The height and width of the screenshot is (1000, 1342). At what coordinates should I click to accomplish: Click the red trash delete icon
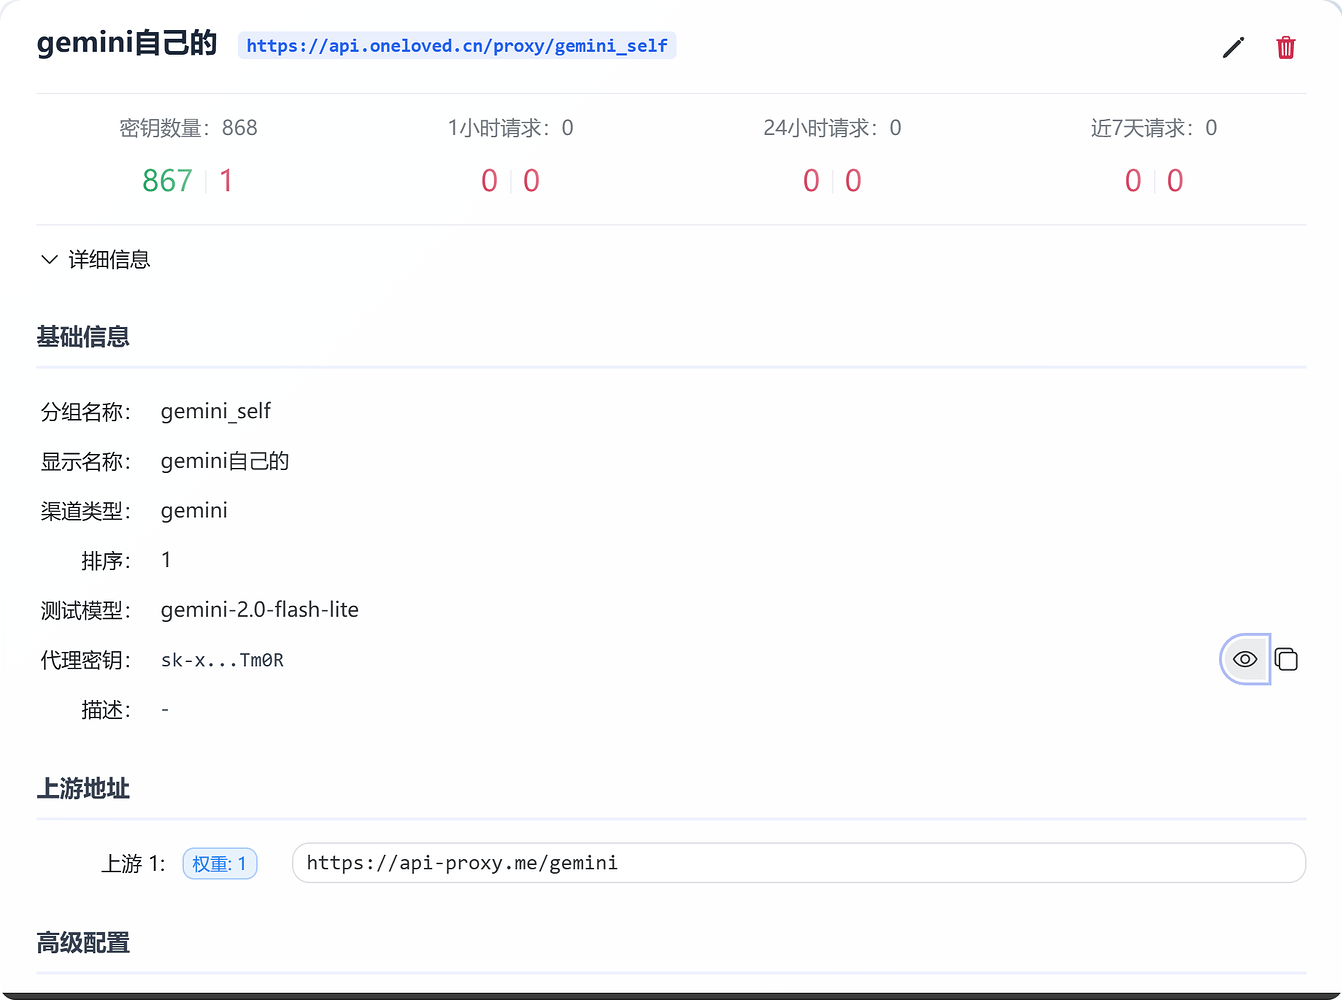pyautogui.click(x=1286, y=47)
